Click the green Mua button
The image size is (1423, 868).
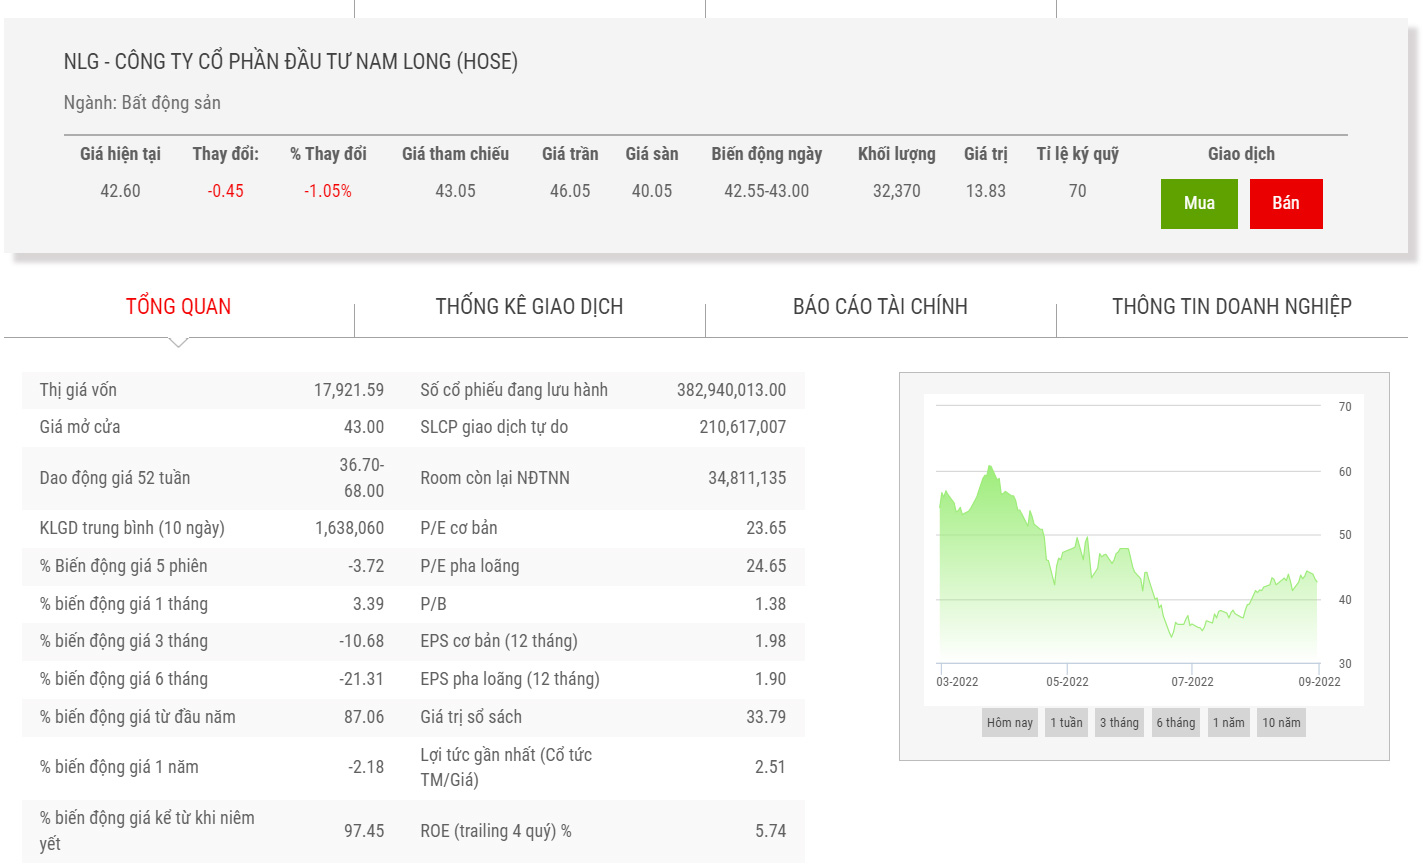tap(1198, 204)
